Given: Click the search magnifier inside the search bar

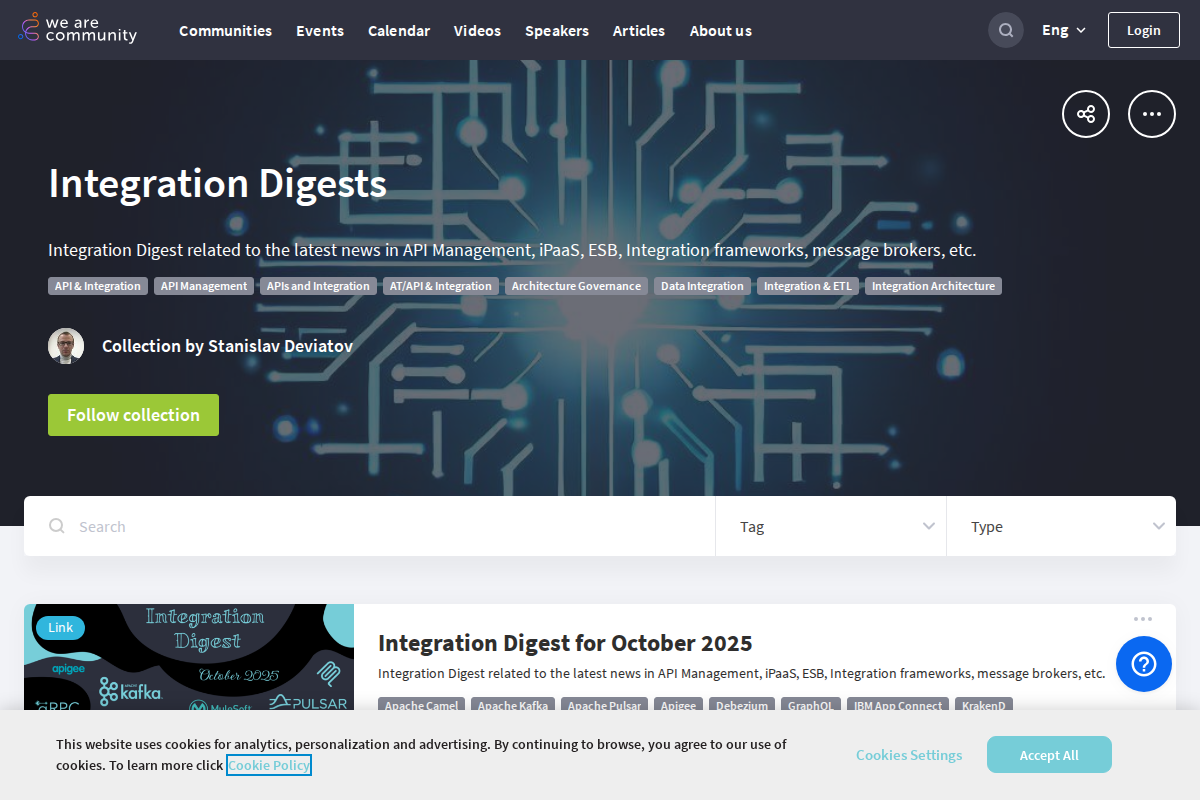Looking at the screenshot, I should (57, 526).
